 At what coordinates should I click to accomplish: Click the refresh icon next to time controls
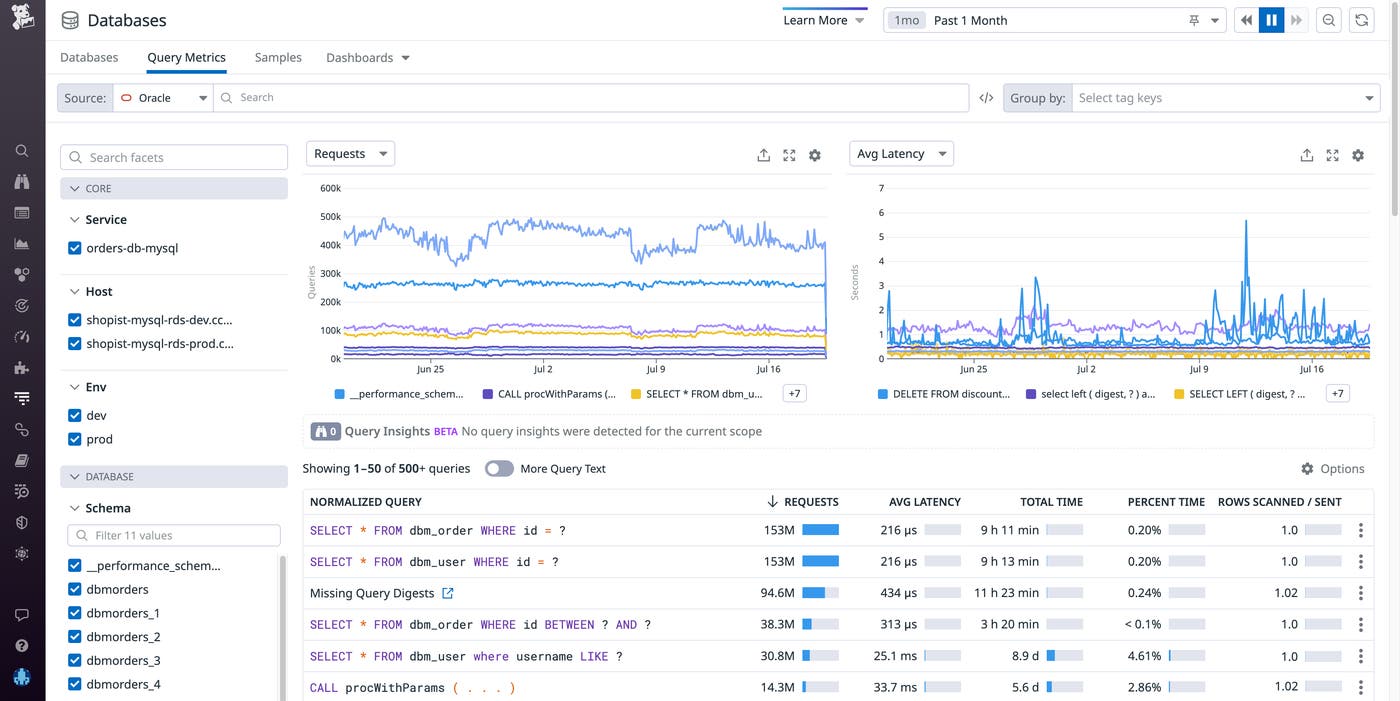pyautogui.click(x=1361, y=19)
